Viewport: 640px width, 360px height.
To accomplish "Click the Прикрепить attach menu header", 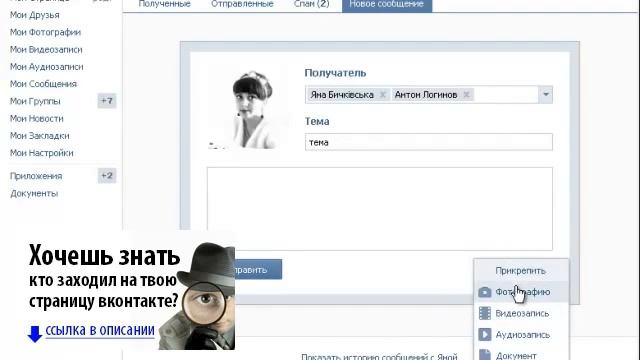I will 520,271.
